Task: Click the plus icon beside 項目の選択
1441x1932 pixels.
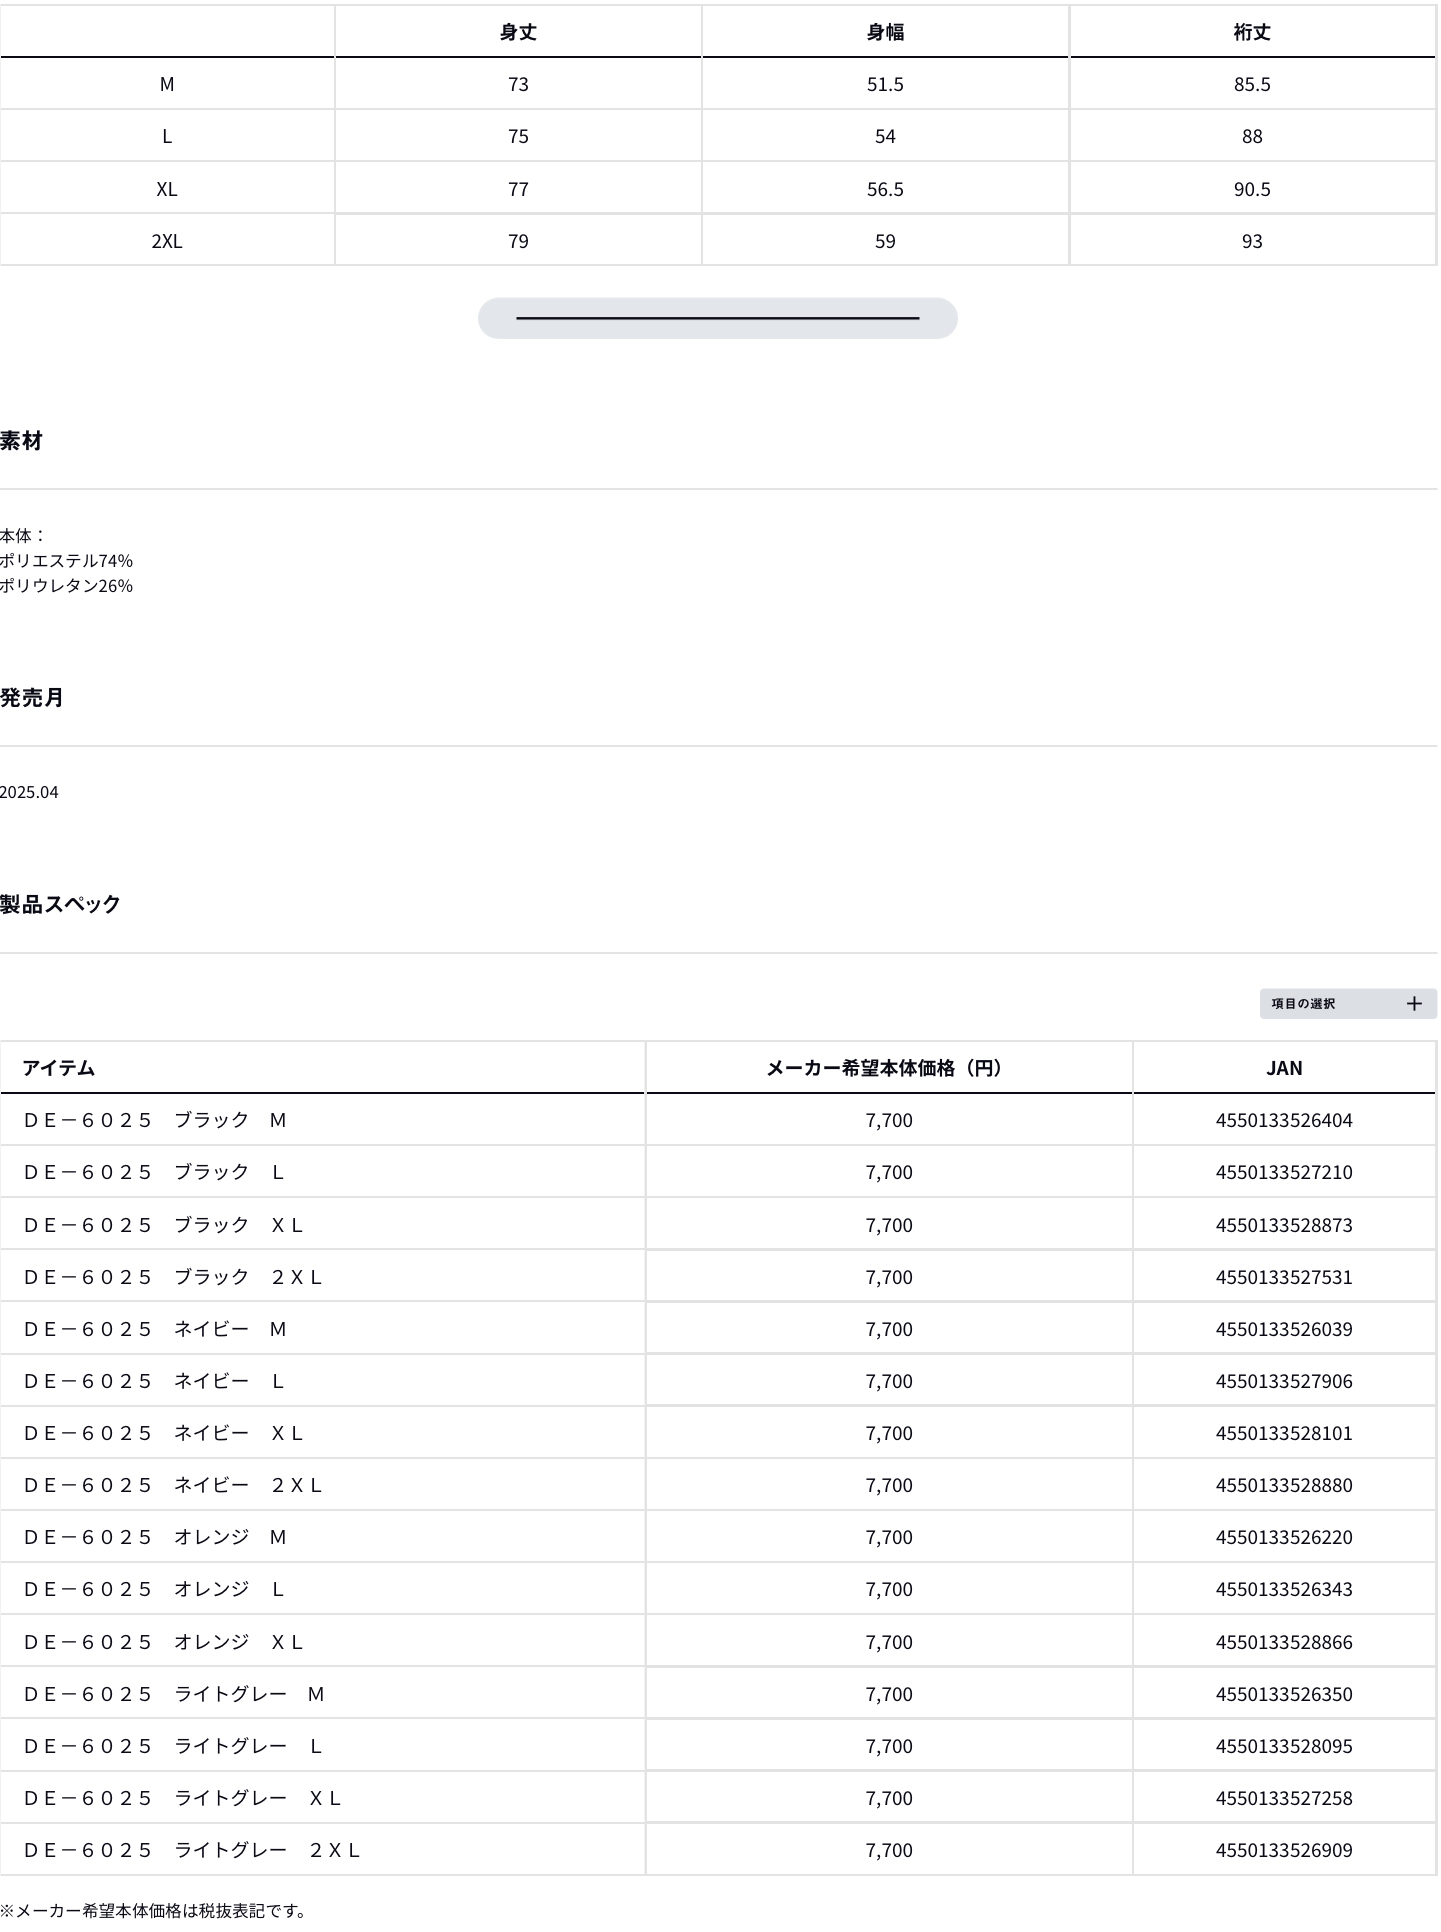Action: [x=1413, y=1003]
